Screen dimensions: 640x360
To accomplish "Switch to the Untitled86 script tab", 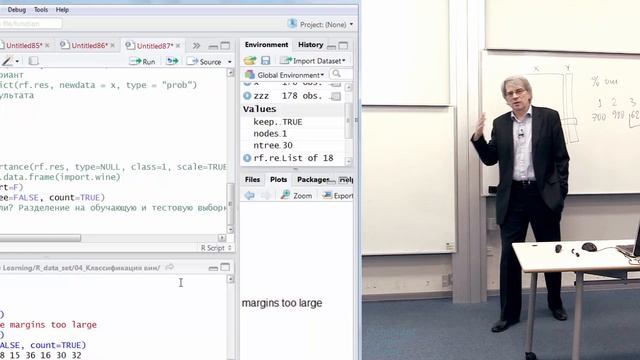I will [86, 45].
